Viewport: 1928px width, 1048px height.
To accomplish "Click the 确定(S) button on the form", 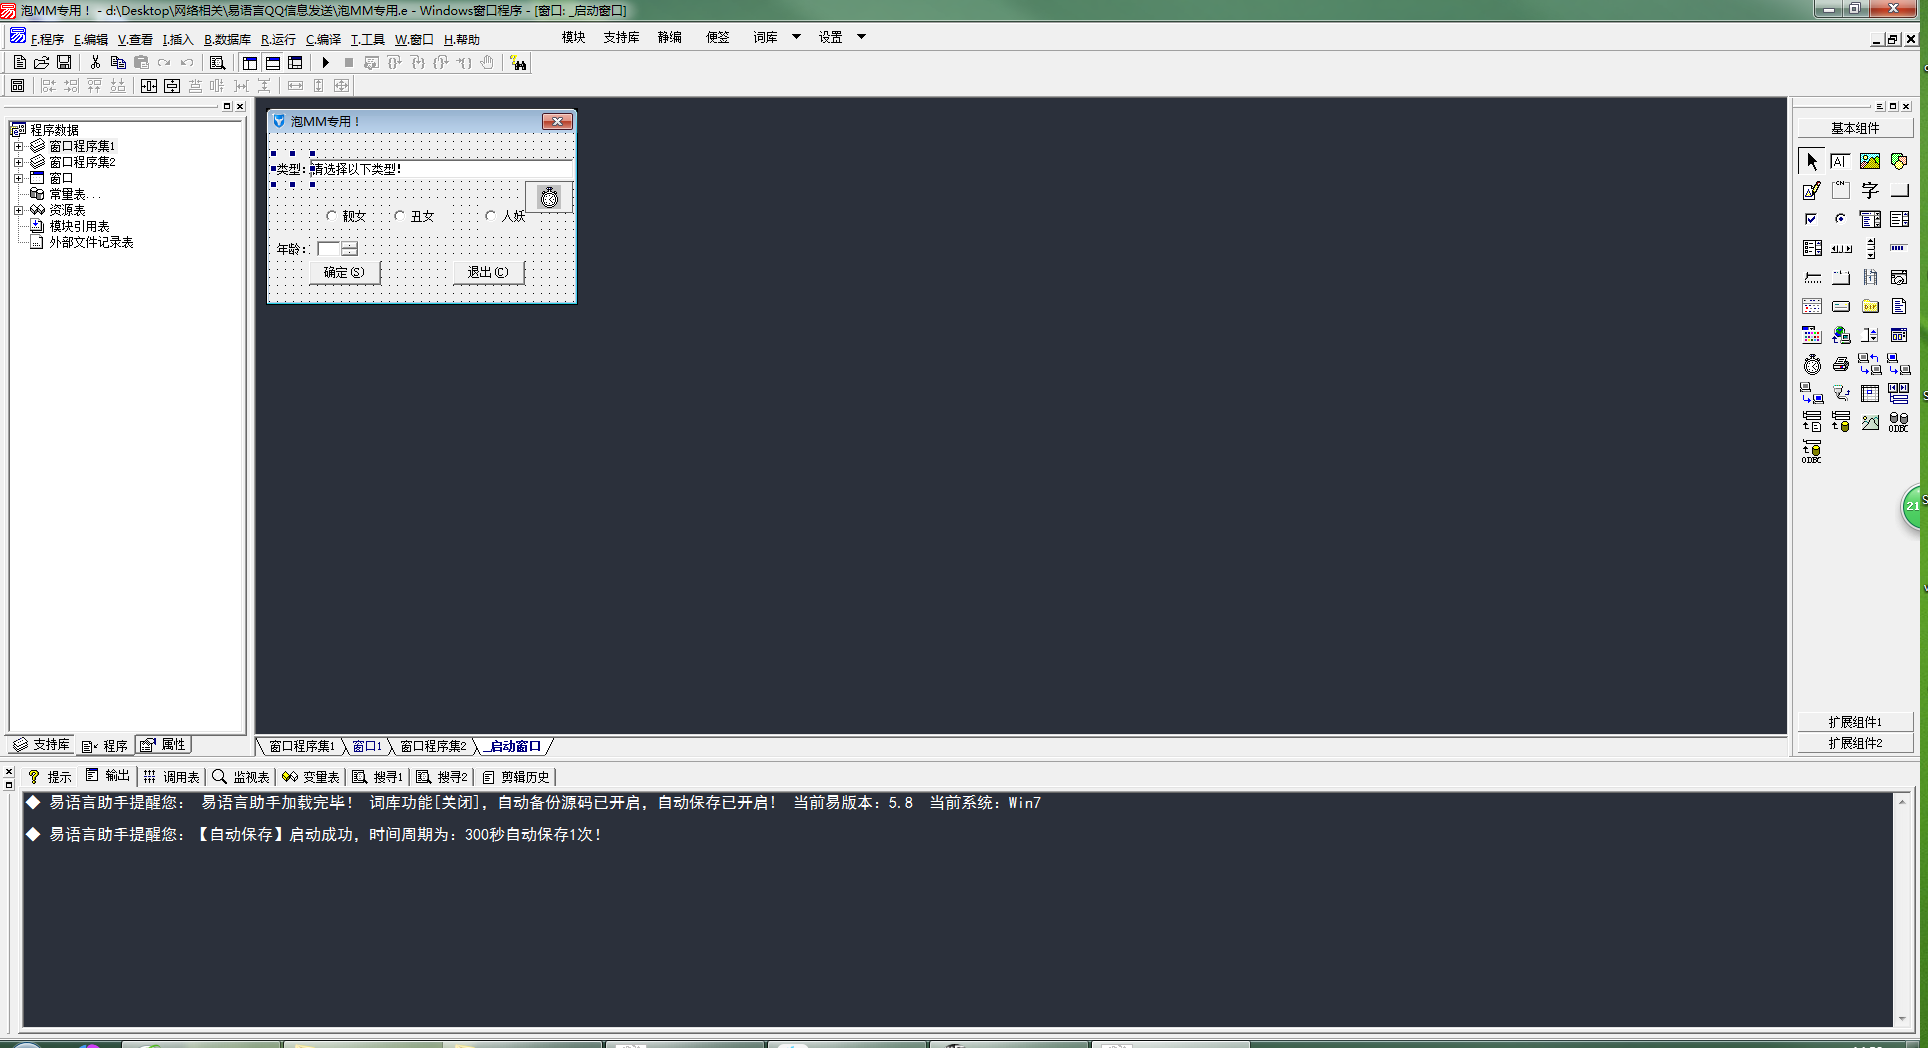I will tap(344, 272).
